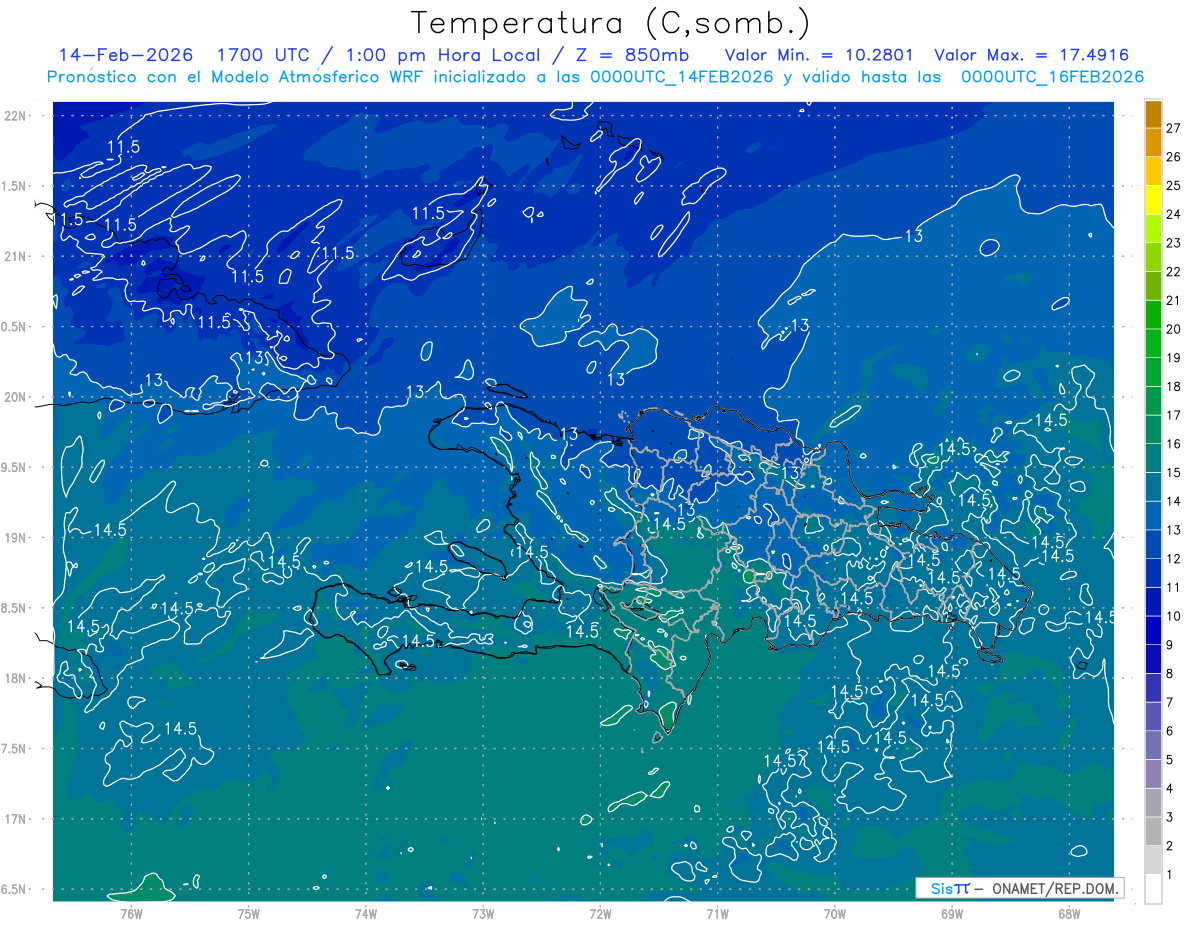Click the "1700 UTC" time text

pyautogui.click(x=263, y=55)
